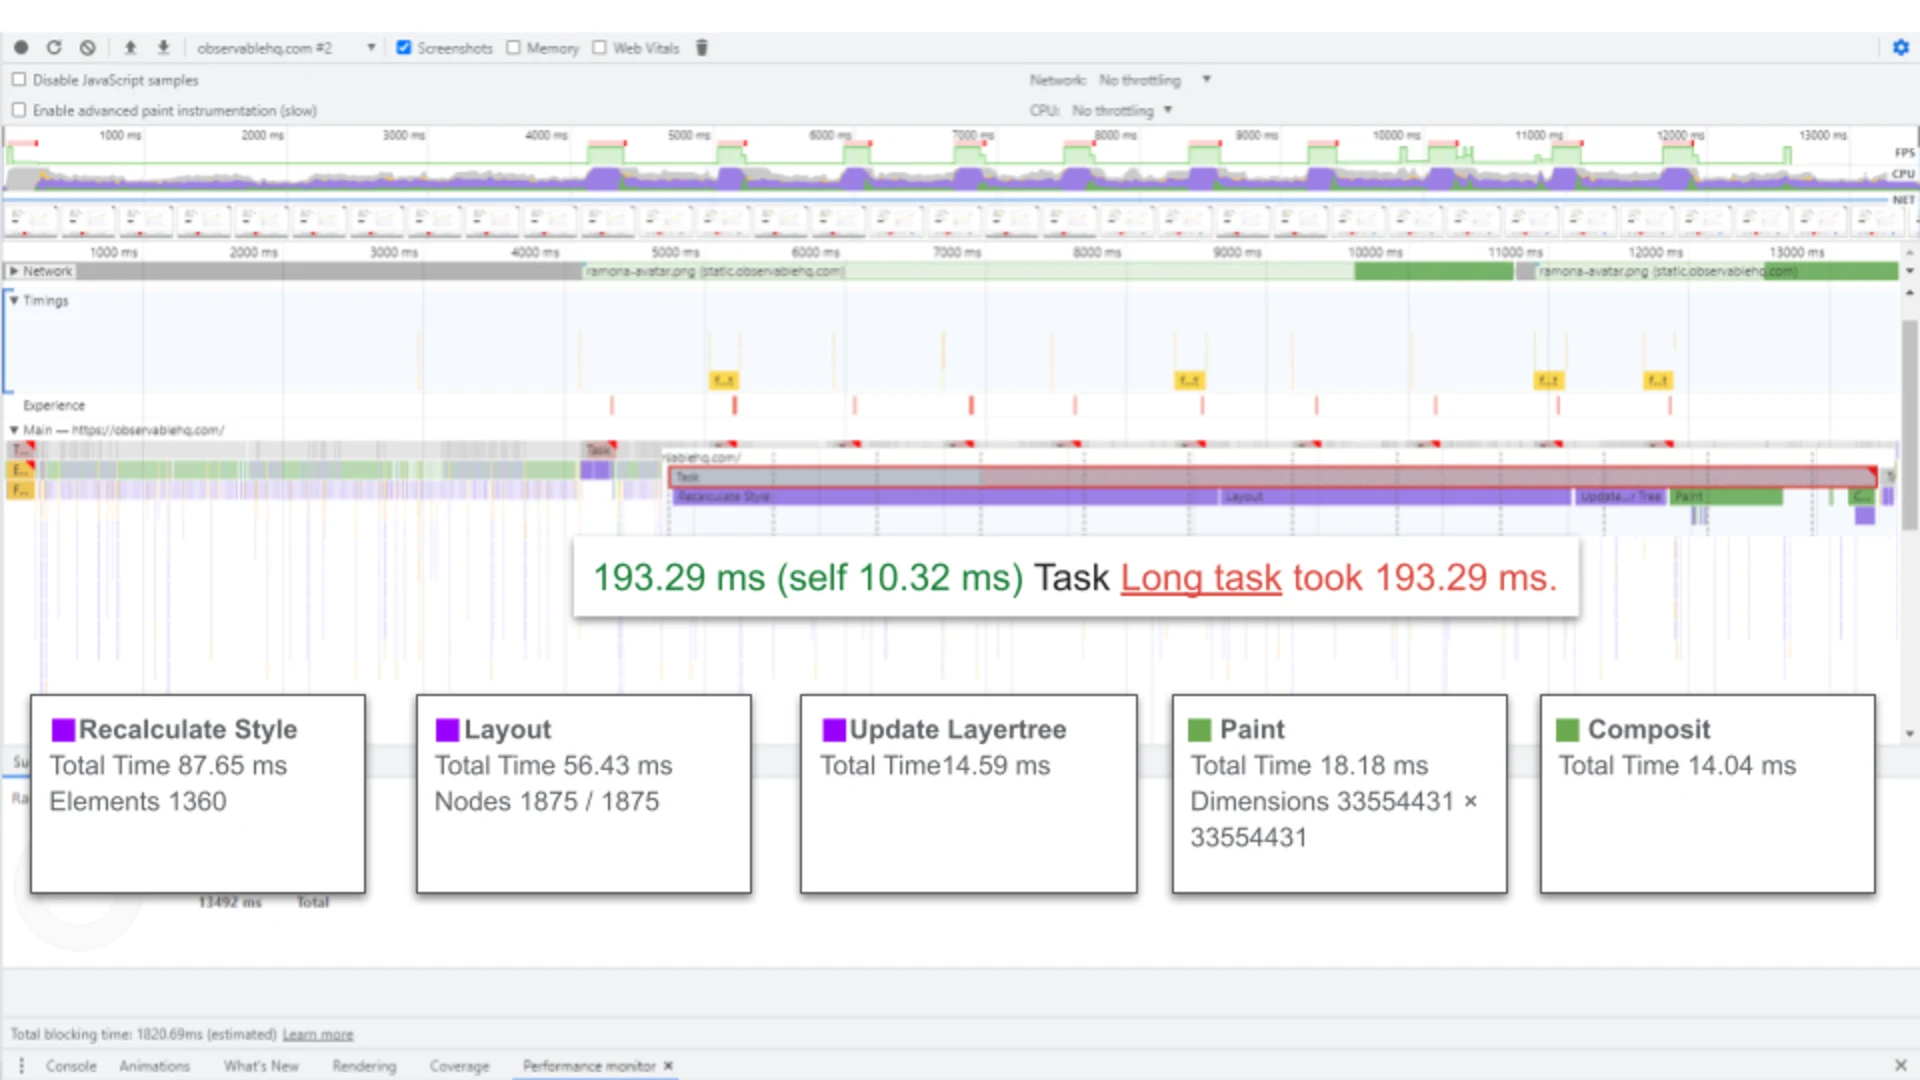Viewport: 1920px width, 1080px height.
Task: Click the reload and profile icon
Action: [54, 47]
